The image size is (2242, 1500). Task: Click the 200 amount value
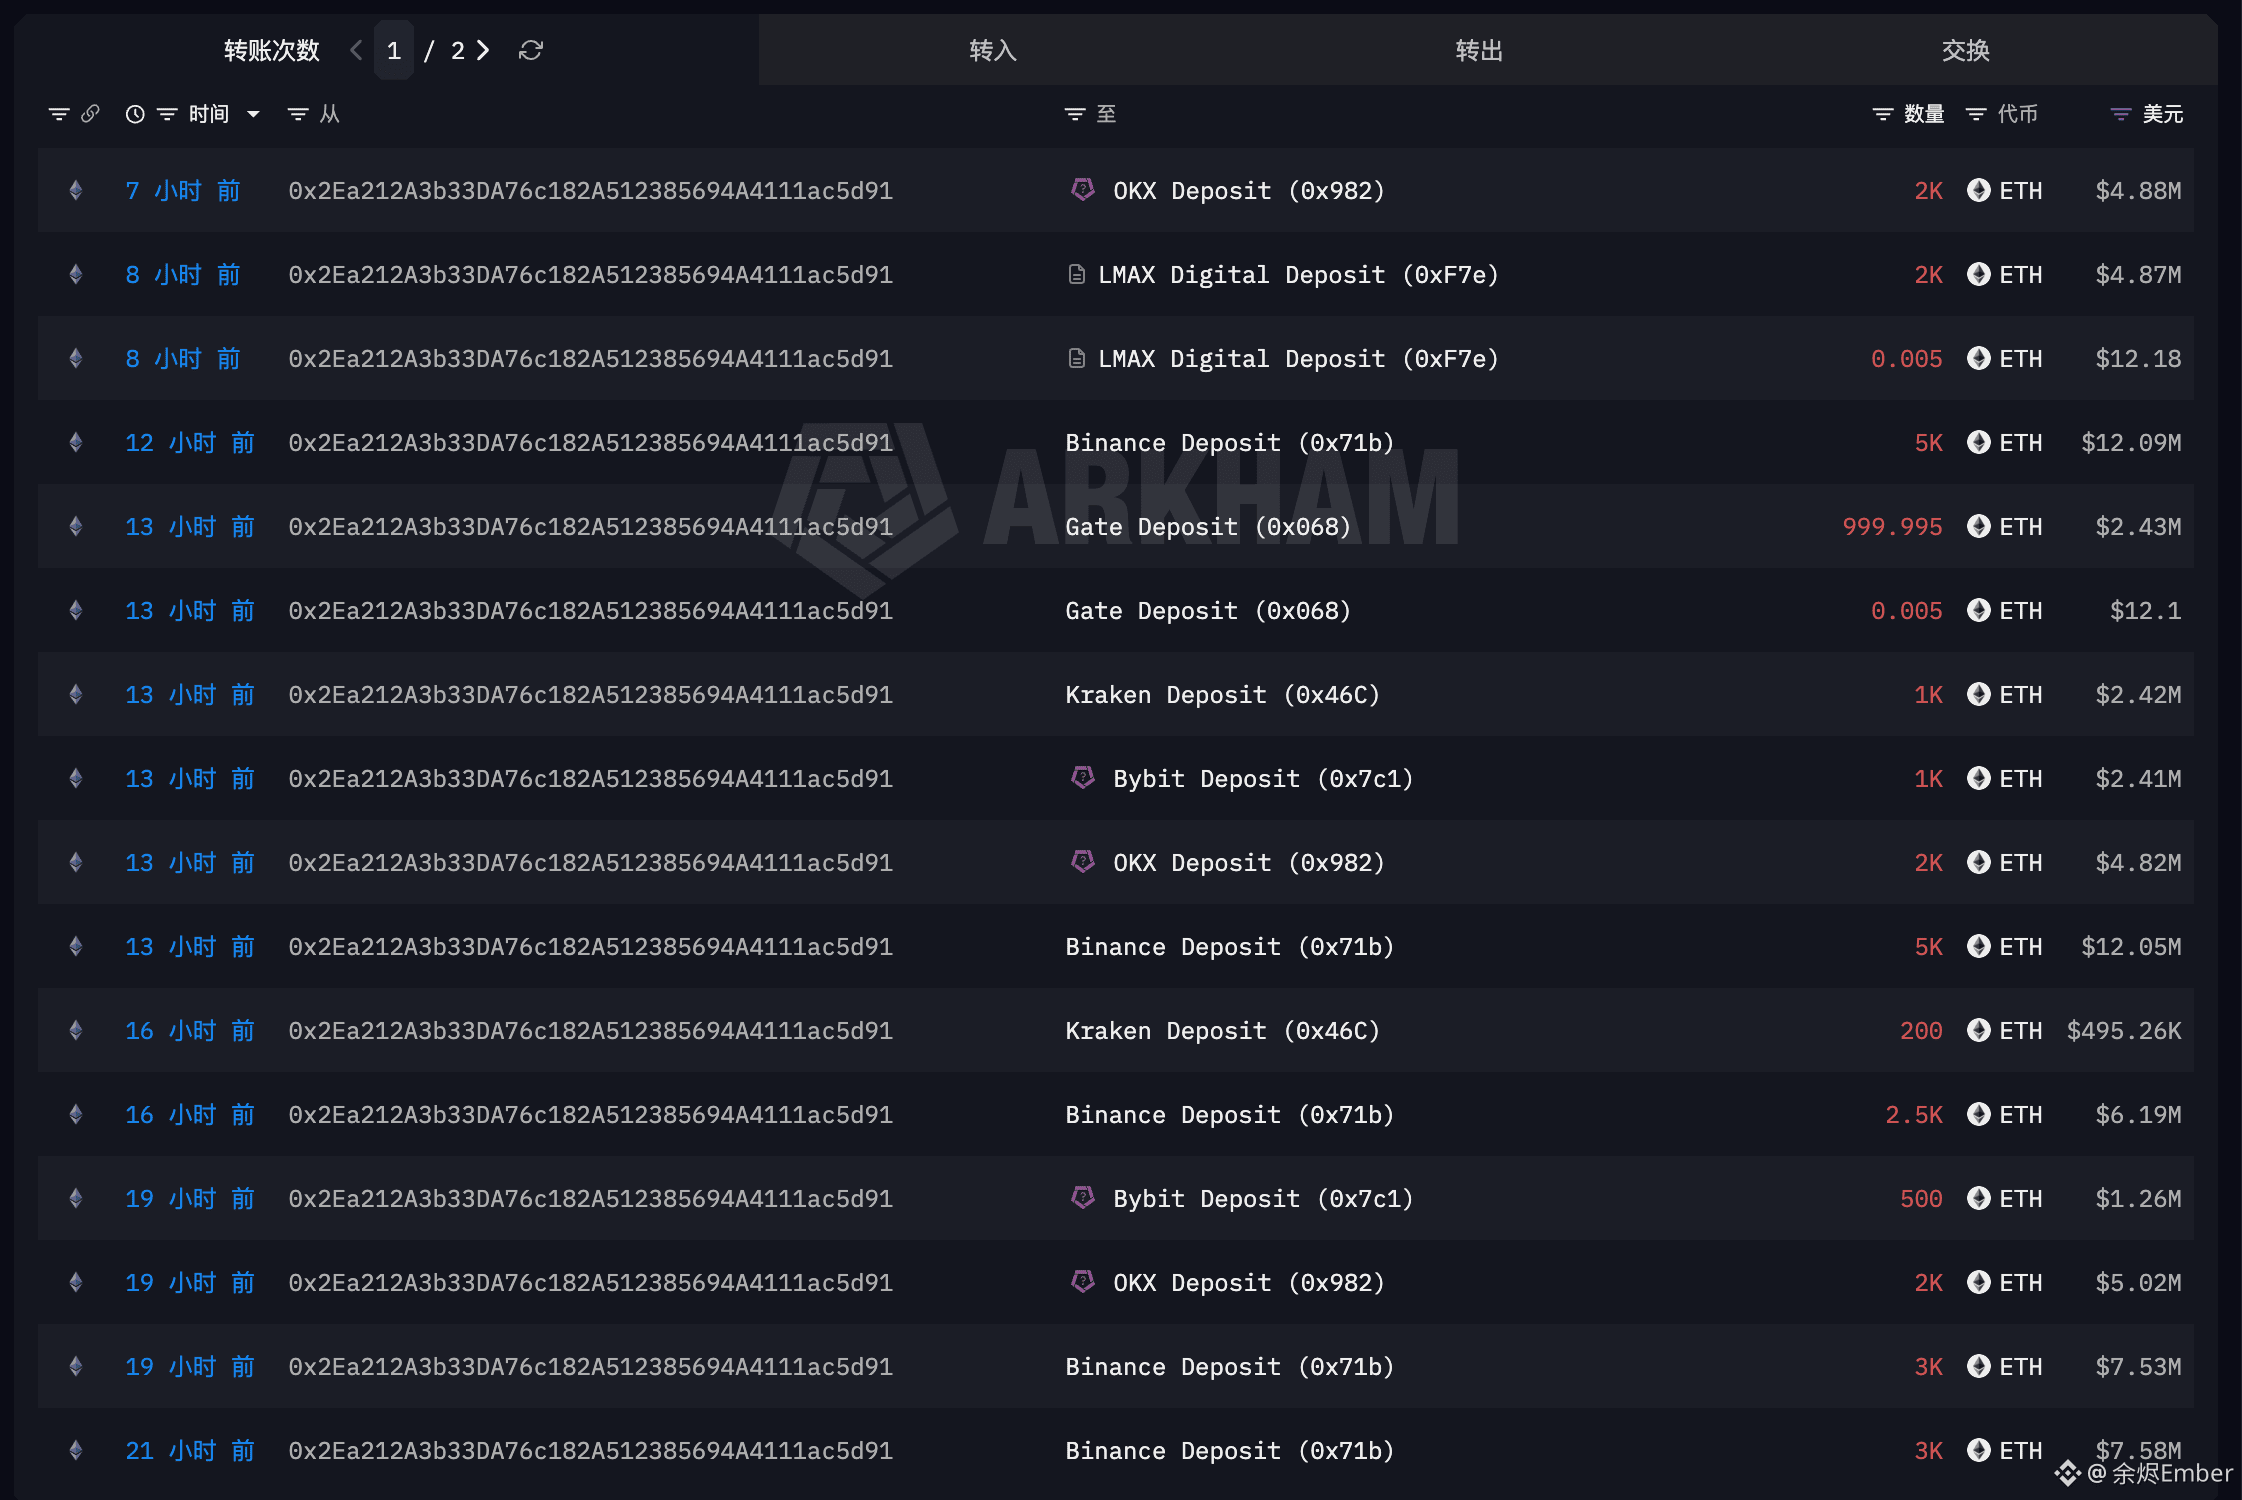click(1921, 1030)
